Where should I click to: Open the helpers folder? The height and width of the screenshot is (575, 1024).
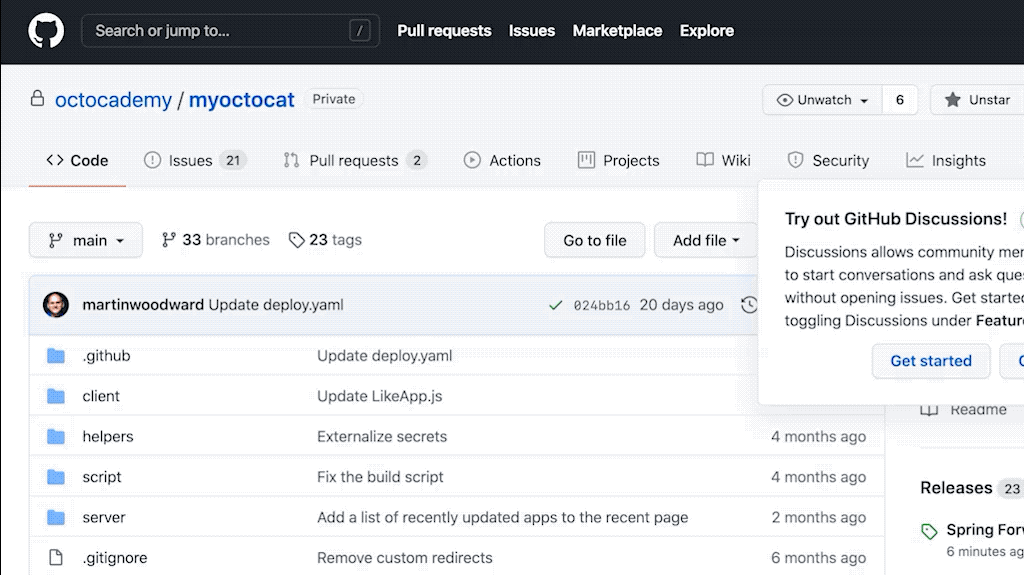108,436
